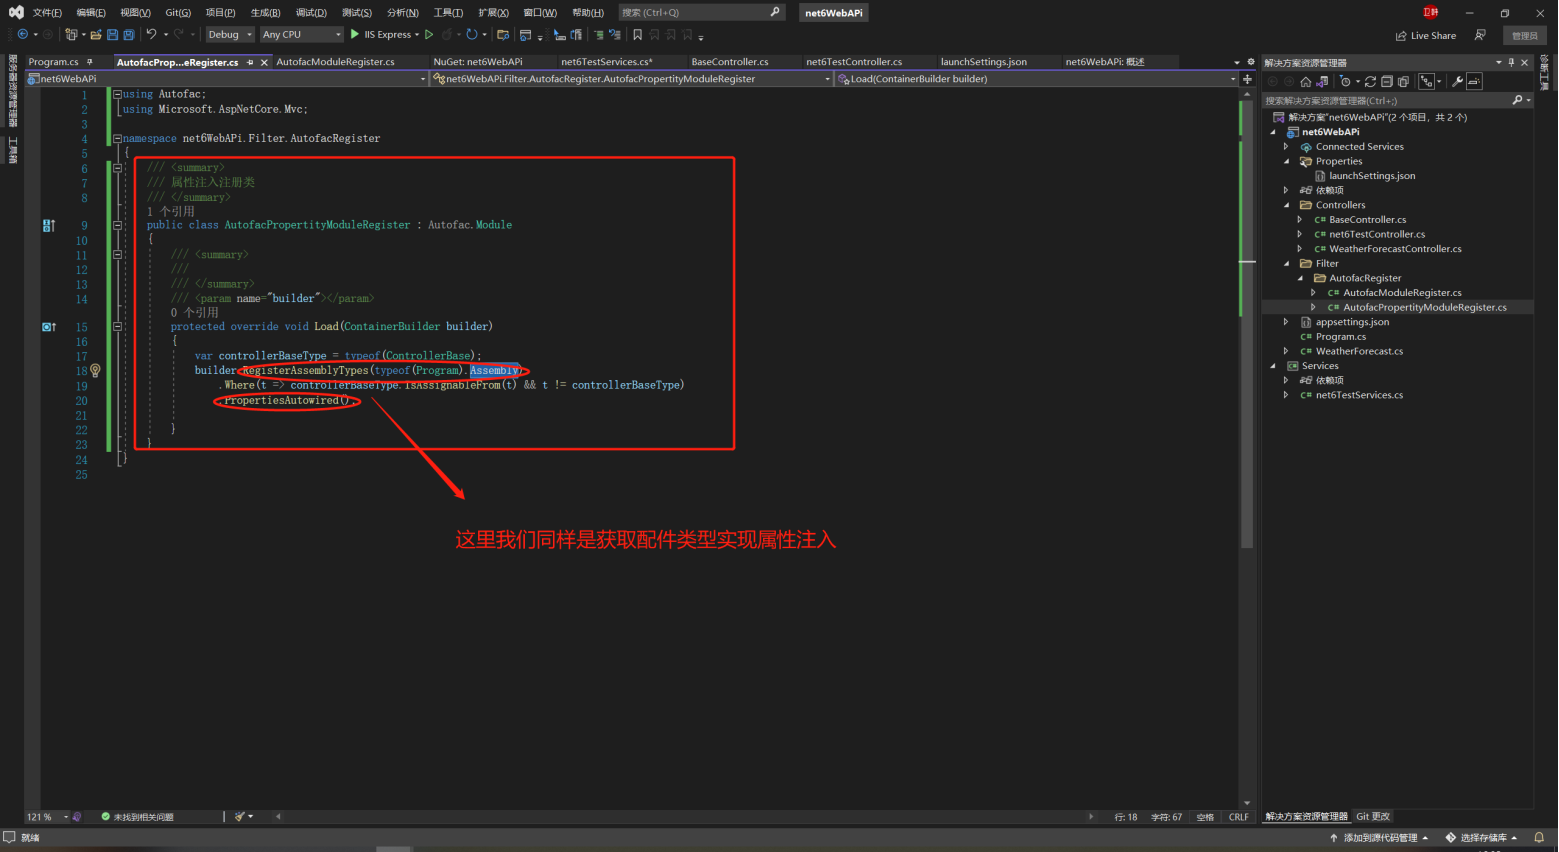Click the feedback person icon near Live Share
Screen dimensions: 1559x852
pyautogui.click(x=1480, y=35)
